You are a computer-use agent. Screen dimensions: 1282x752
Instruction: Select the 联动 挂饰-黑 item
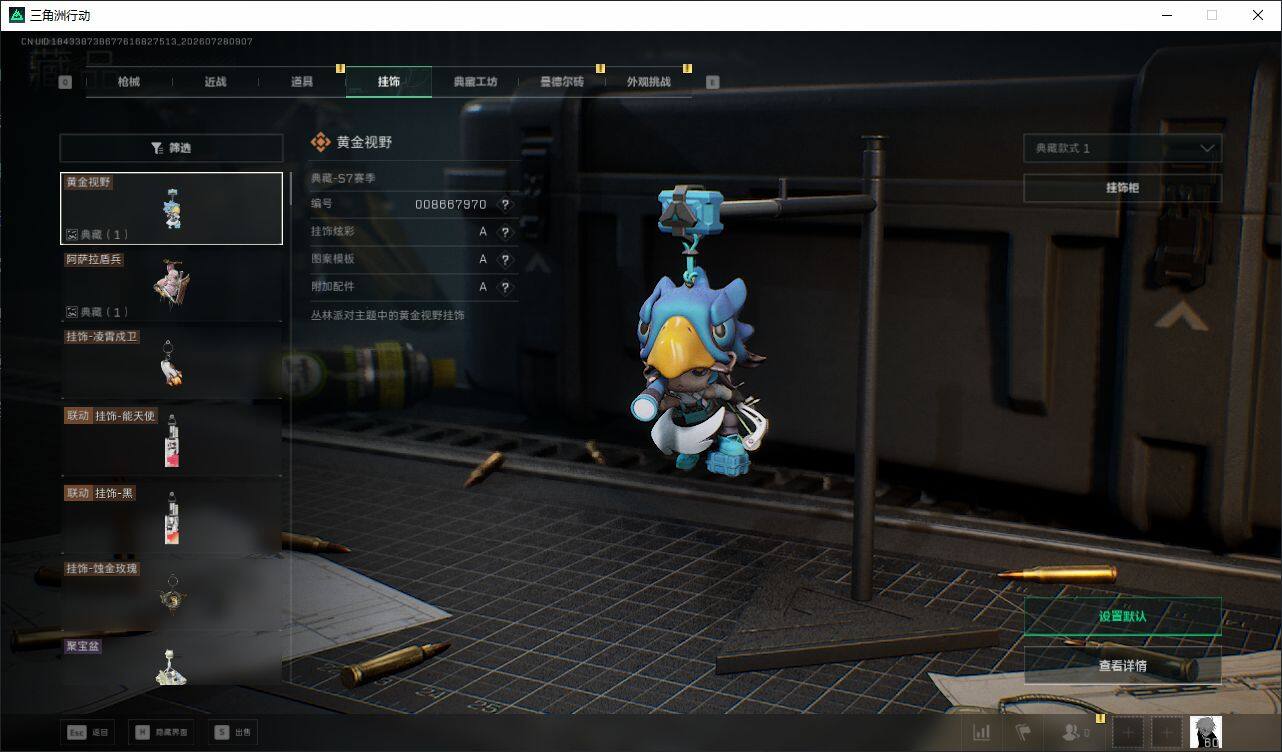point(172,519)
